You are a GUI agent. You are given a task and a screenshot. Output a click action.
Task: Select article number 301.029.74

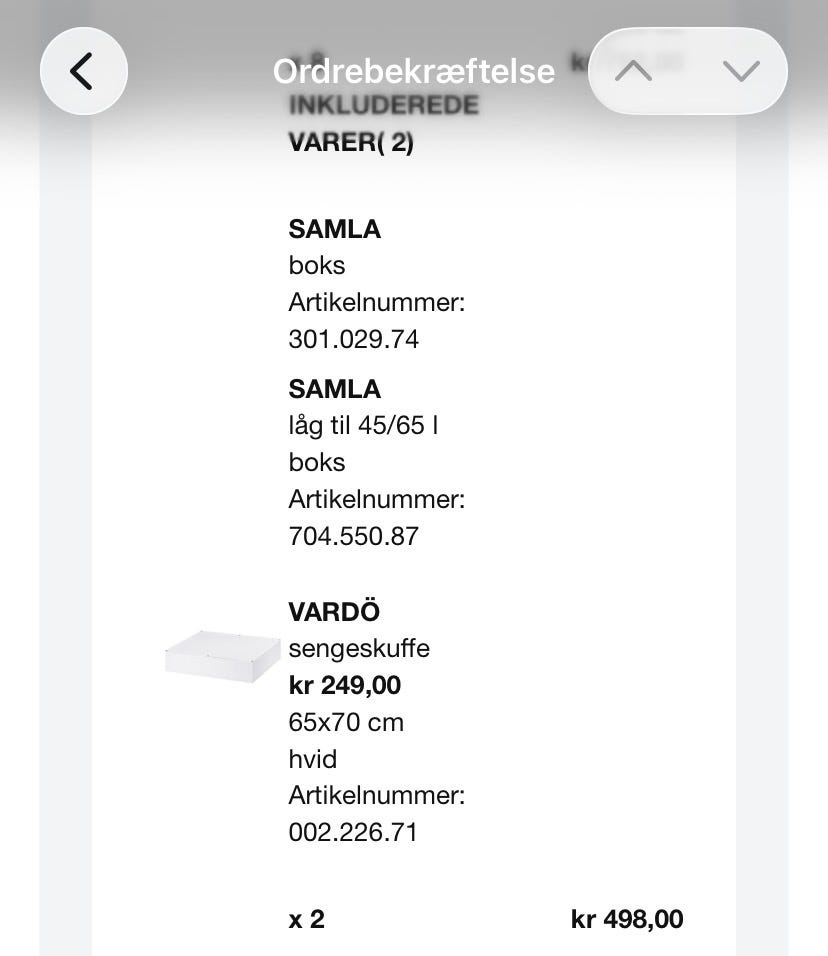coord(353,339)
